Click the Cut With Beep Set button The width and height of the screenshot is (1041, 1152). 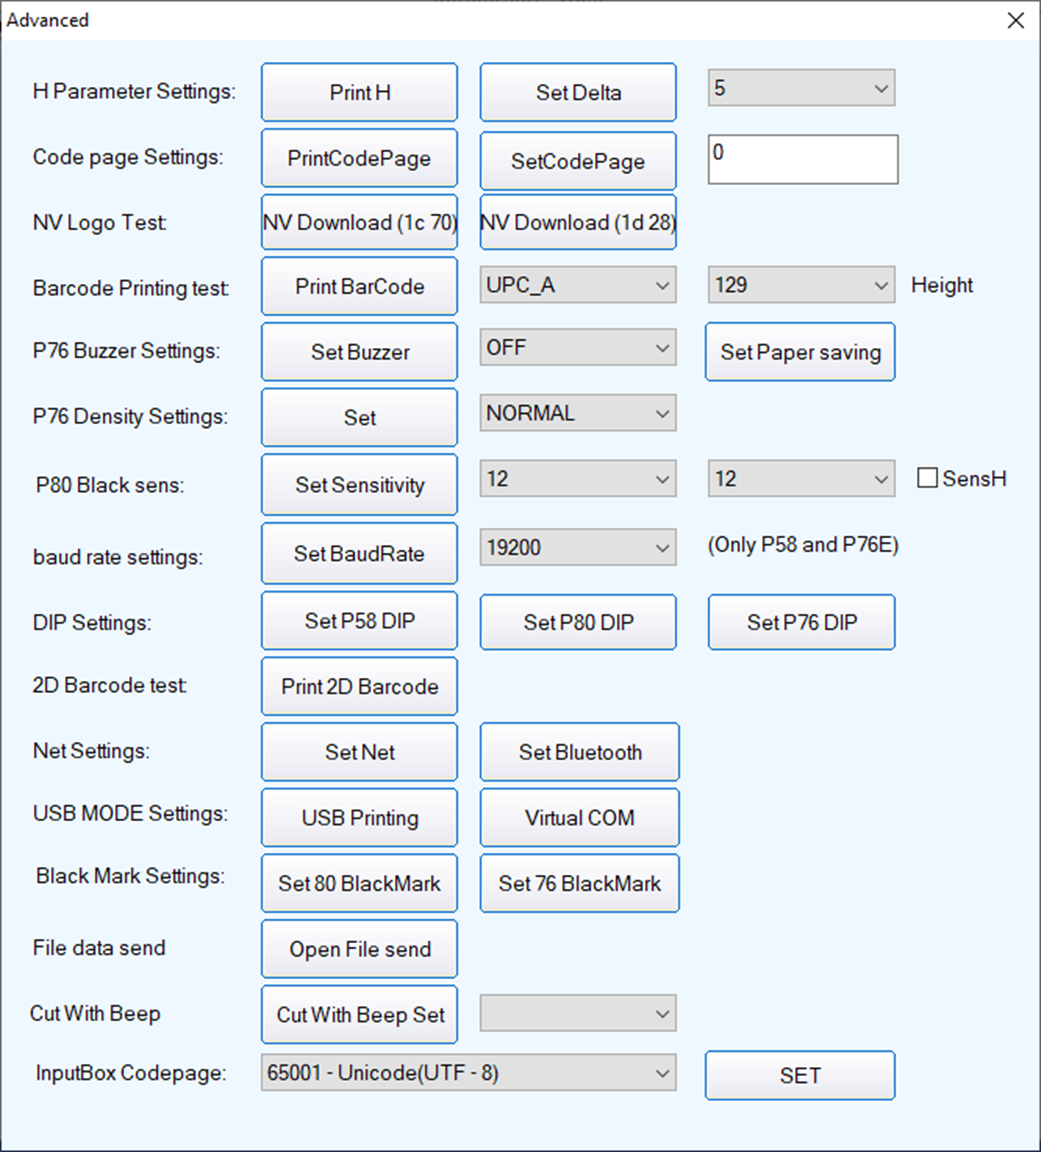coord(359,1015)
